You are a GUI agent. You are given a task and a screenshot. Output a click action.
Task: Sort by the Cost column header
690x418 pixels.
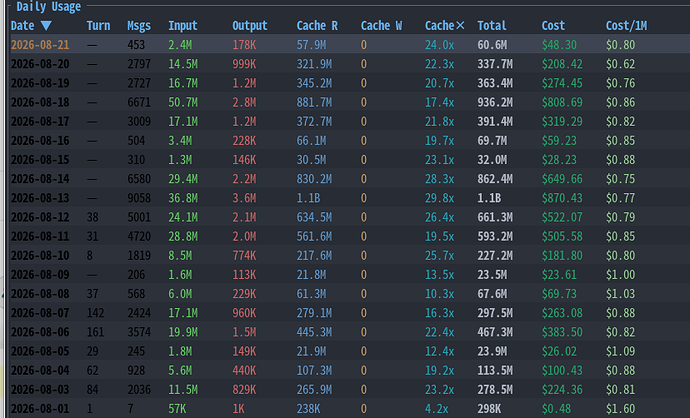tap(553, 26)
